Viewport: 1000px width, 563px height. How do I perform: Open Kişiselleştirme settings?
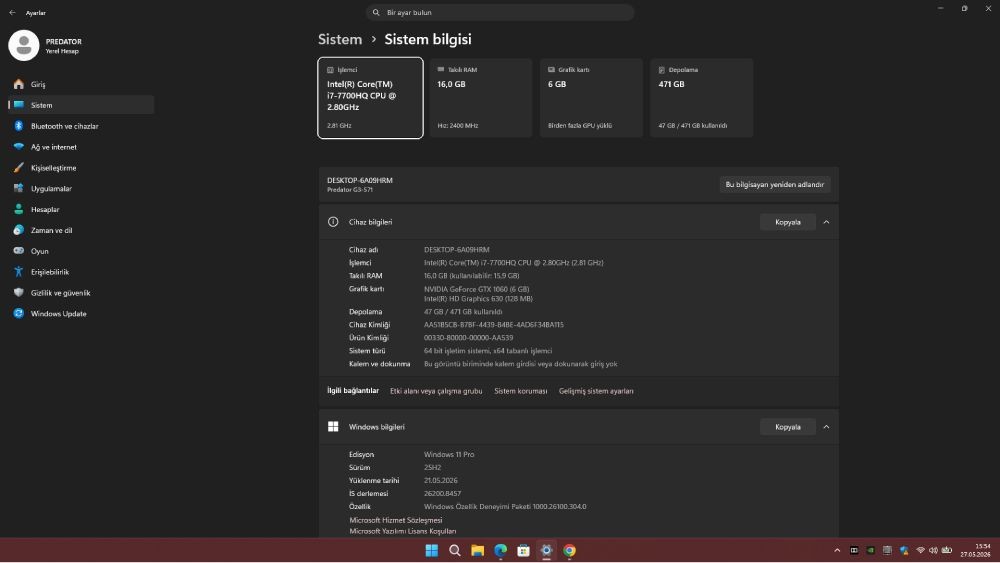pos(54,168)
